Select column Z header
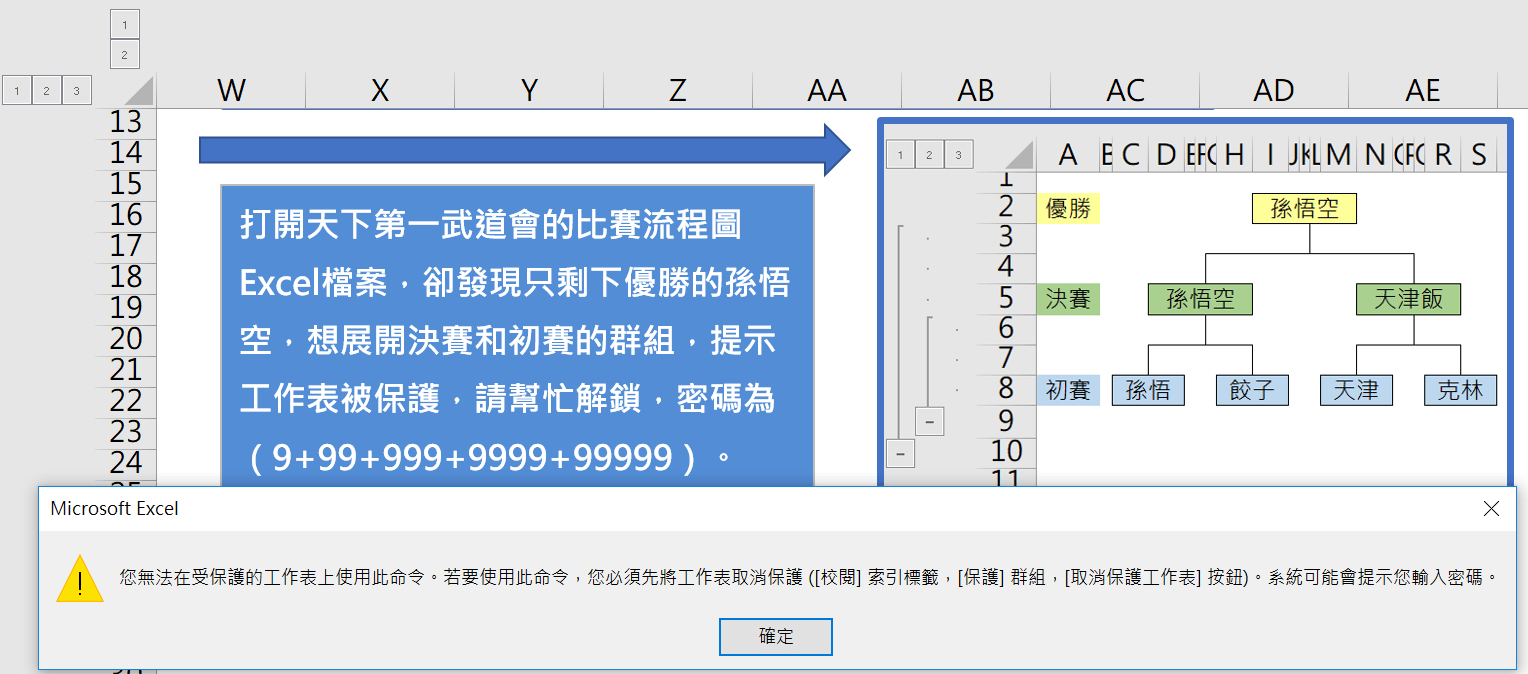 click(678, 91)
